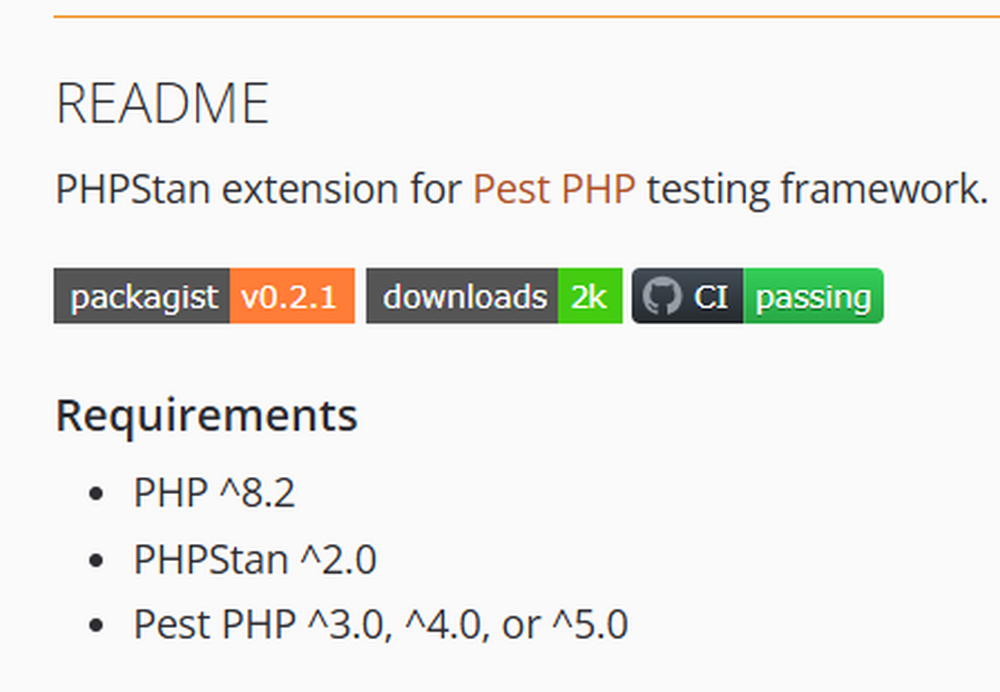Click the CI text on the build badge
The image size is (1000, 692).
[x=711, y=296]
